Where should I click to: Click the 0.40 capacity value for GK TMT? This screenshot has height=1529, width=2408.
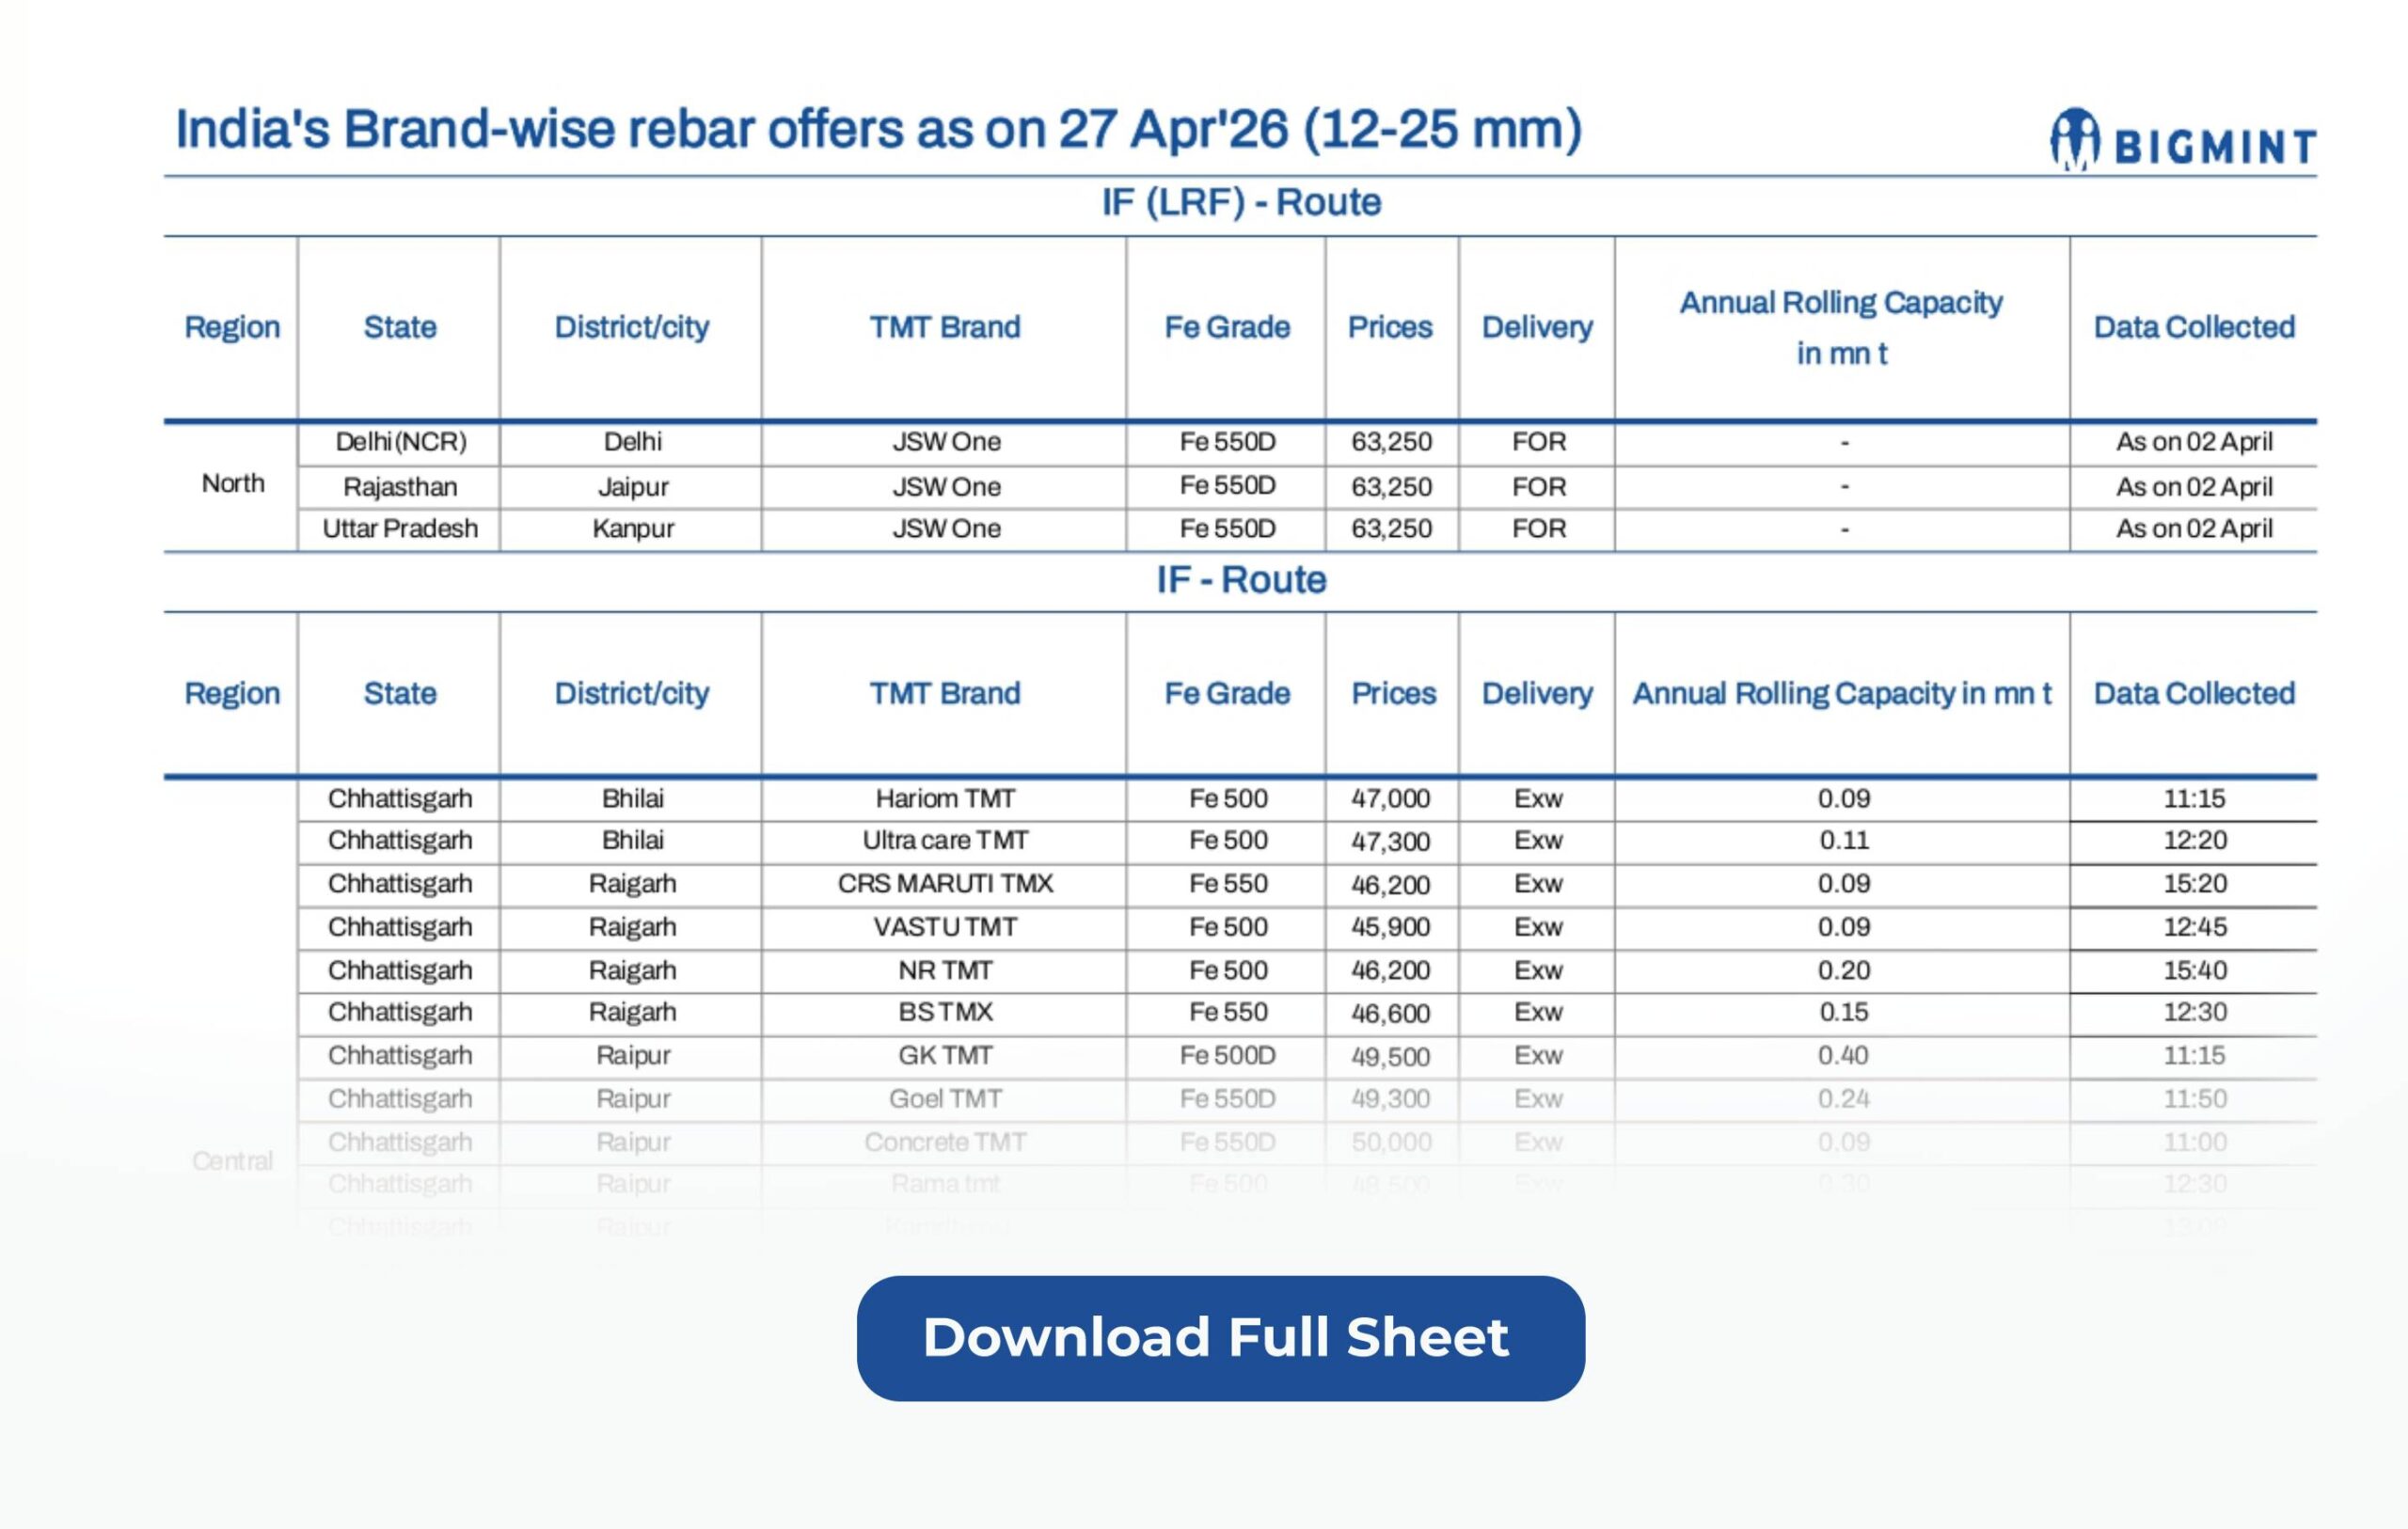[1842, 1056]
